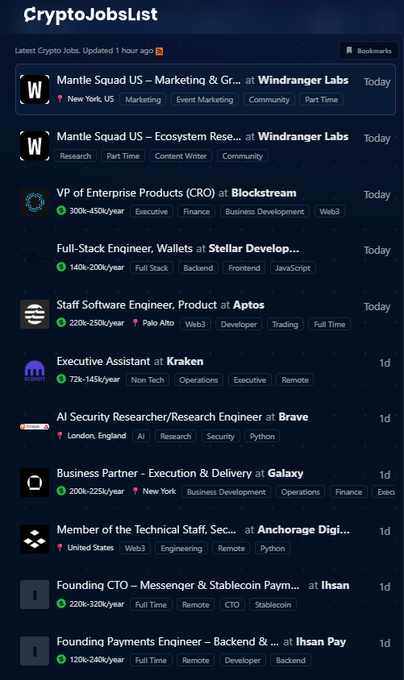This screenshot has width=404, height=680.
Task: Select the Trading tag
Action: click(x=285, y=324)
